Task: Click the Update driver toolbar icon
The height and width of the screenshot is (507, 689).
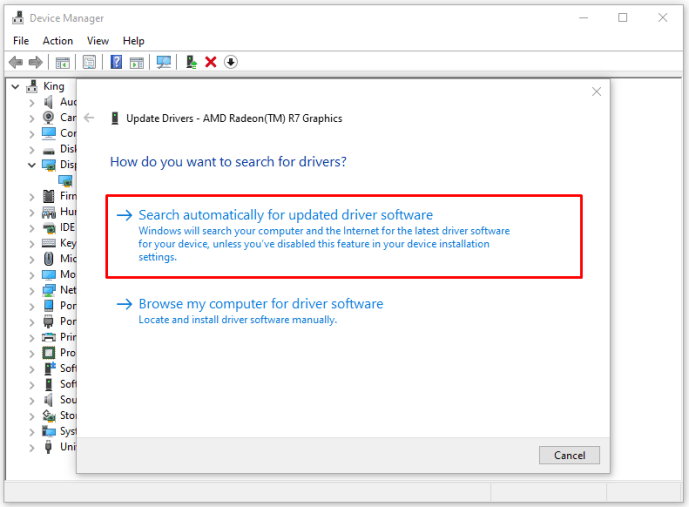Action: [x=191, y=62]
